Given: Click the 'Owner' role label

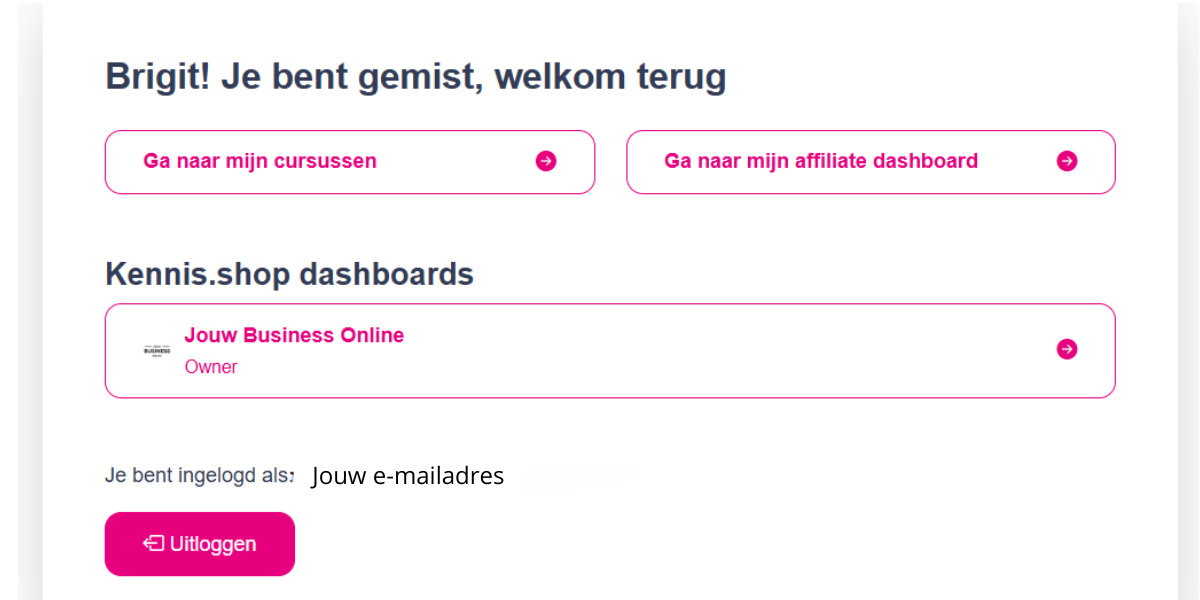Looking at the screenshot, I should [211, 367].
